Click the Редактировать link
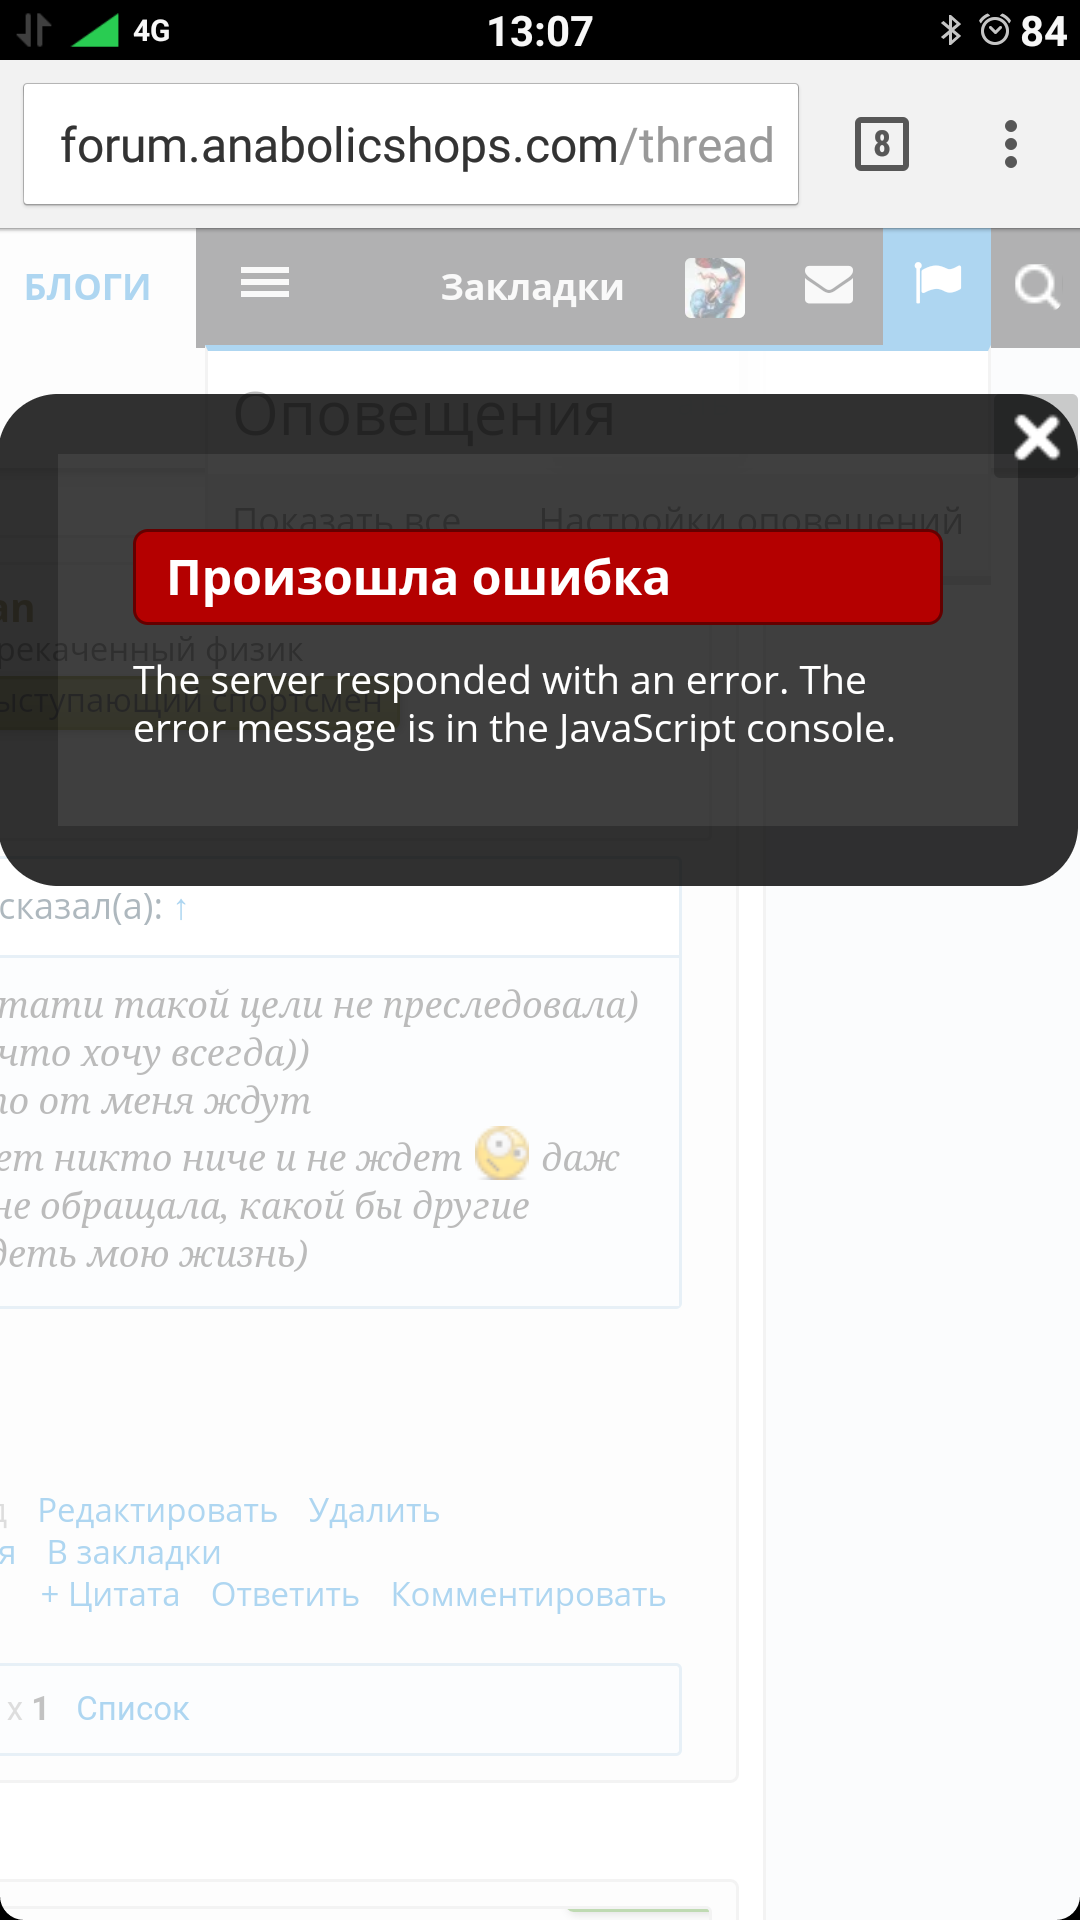1080x1920 pixels. (158, 1511)
